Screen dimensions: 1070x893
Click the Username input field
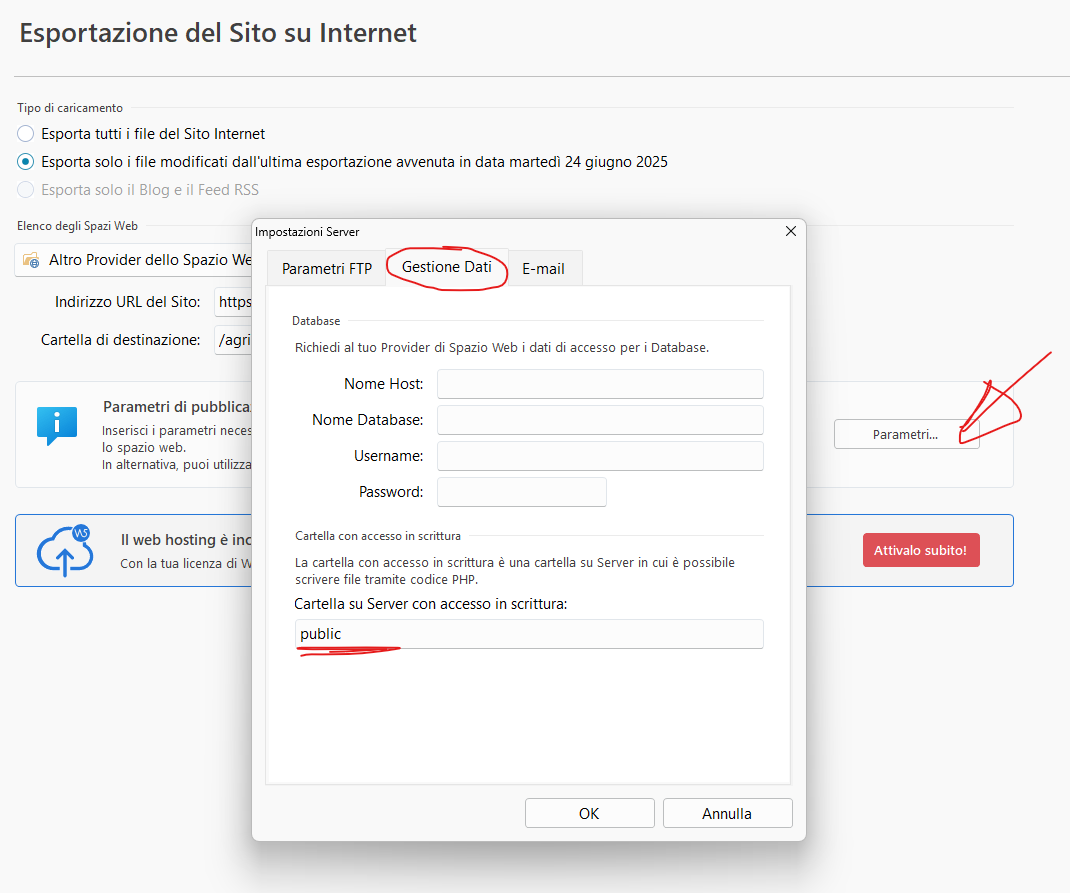600,456
